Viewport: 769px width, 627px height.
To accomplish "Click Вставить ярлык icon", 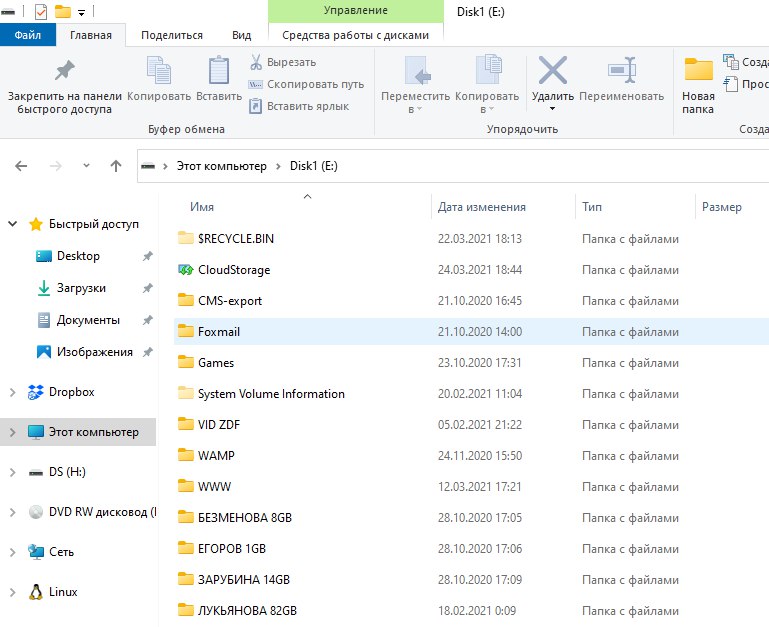I will point(256,106).
